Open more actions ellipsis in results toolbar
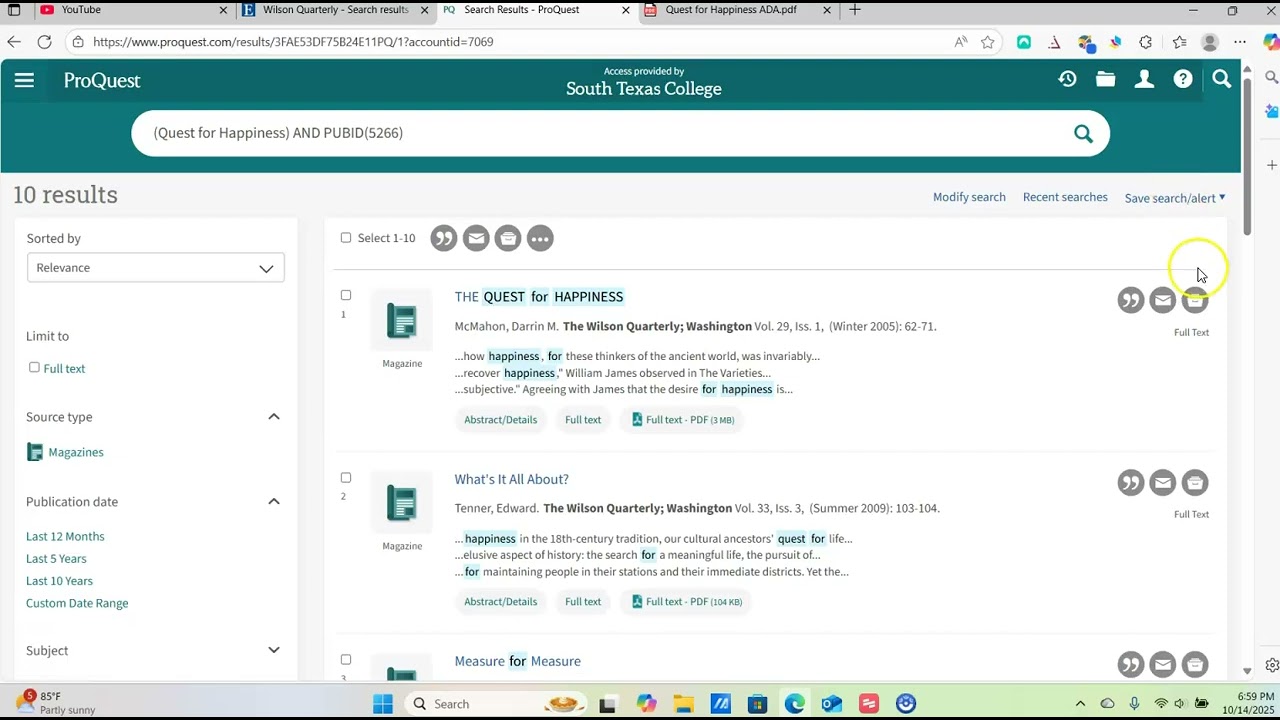Viewport: 1280px width, 720px height. pyautogui.click(x=540, y=238)
